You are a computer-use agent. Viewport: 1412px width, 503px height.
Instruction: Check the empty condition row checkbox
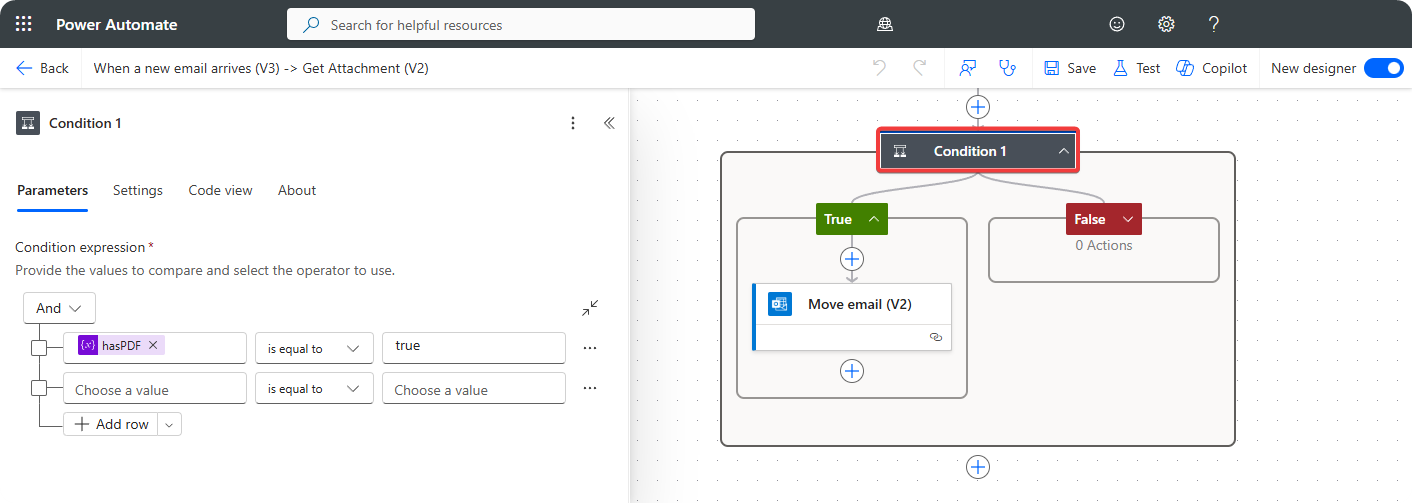coord(40,388)
